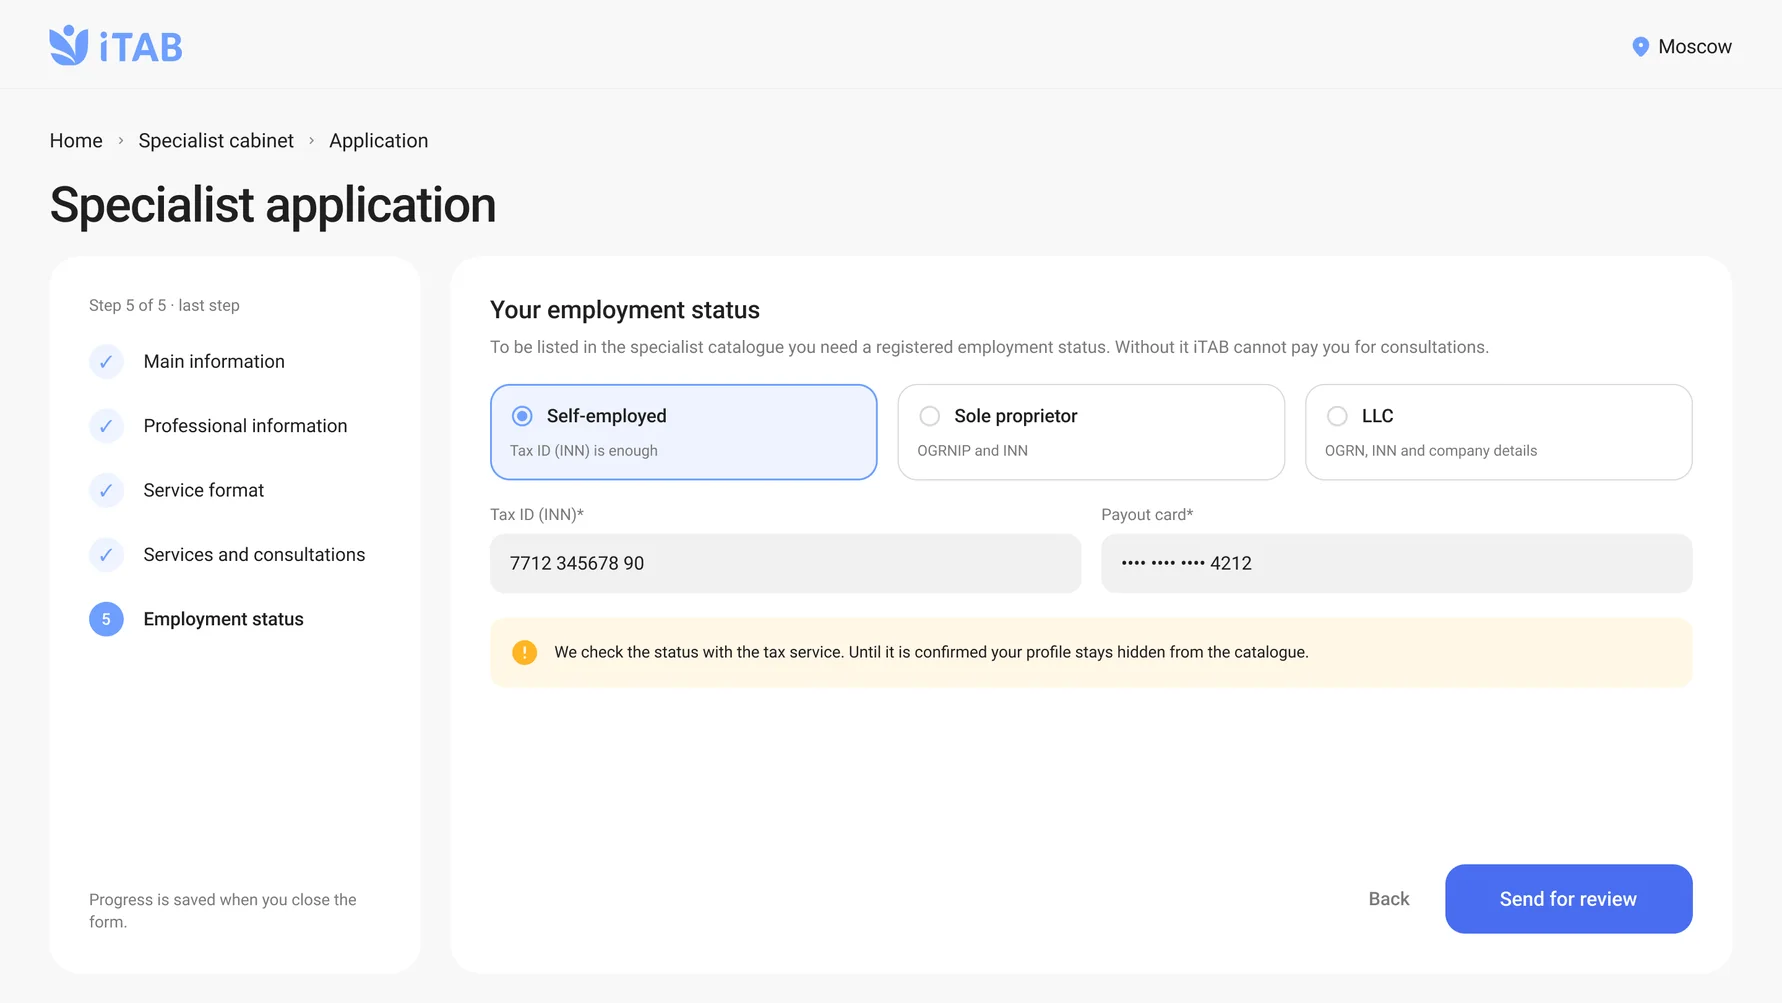This screenshot has width=1782, height=1003.
Task: Click the Application breadcrumb
Action: click(x=378, y=141)
